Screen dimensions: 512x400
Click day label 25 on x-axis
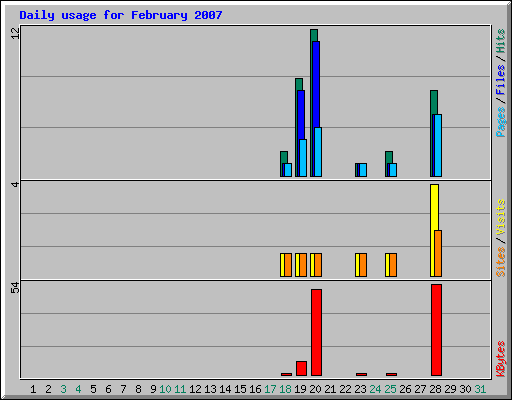[390, 389]
